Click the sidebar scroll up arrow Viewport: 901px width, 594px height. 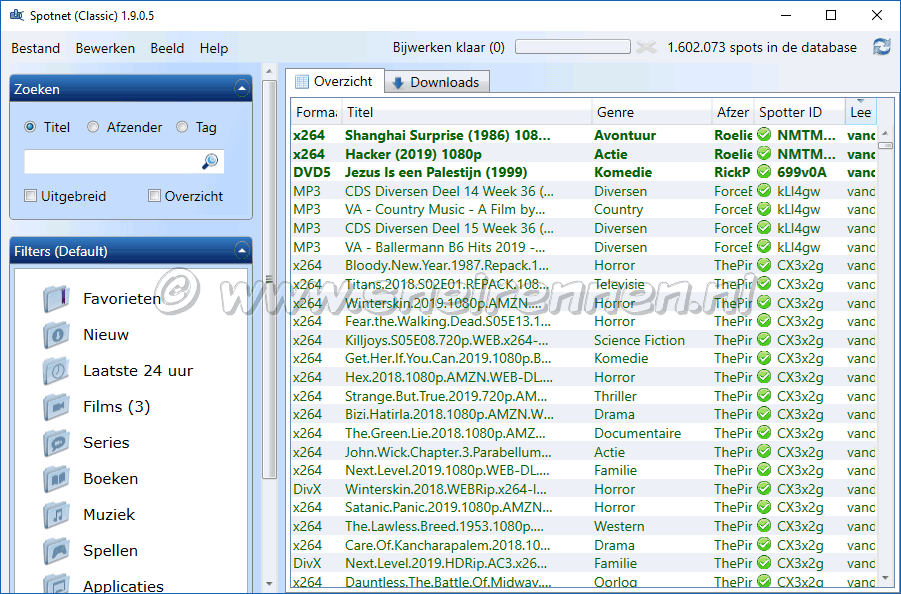[269, 72]
